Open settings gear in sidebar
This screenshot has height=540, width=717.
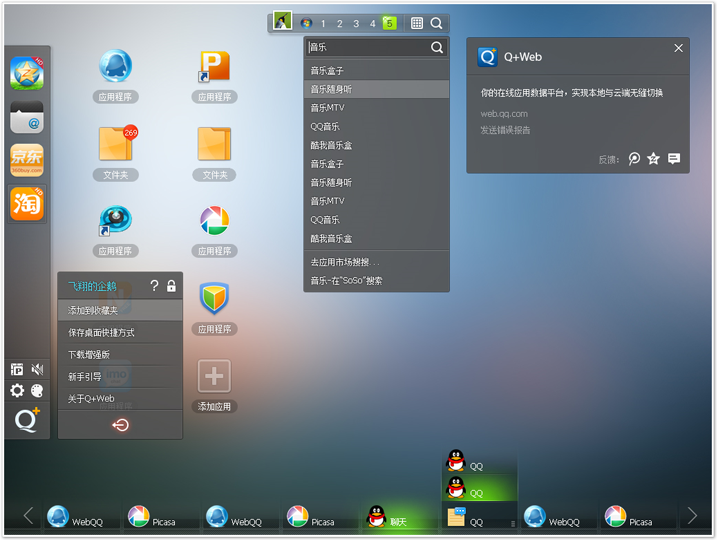coord(17,390)
